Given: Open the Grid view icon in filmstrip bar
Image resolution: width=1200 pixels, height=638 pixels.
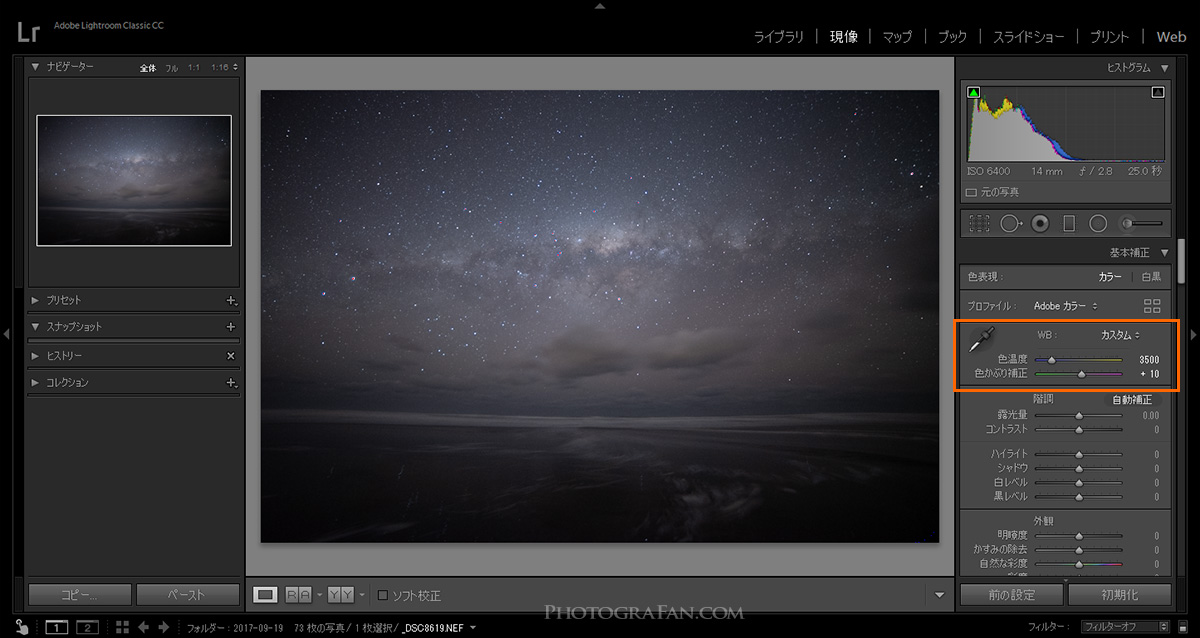Looking at the screenshot, I should 122,627.
